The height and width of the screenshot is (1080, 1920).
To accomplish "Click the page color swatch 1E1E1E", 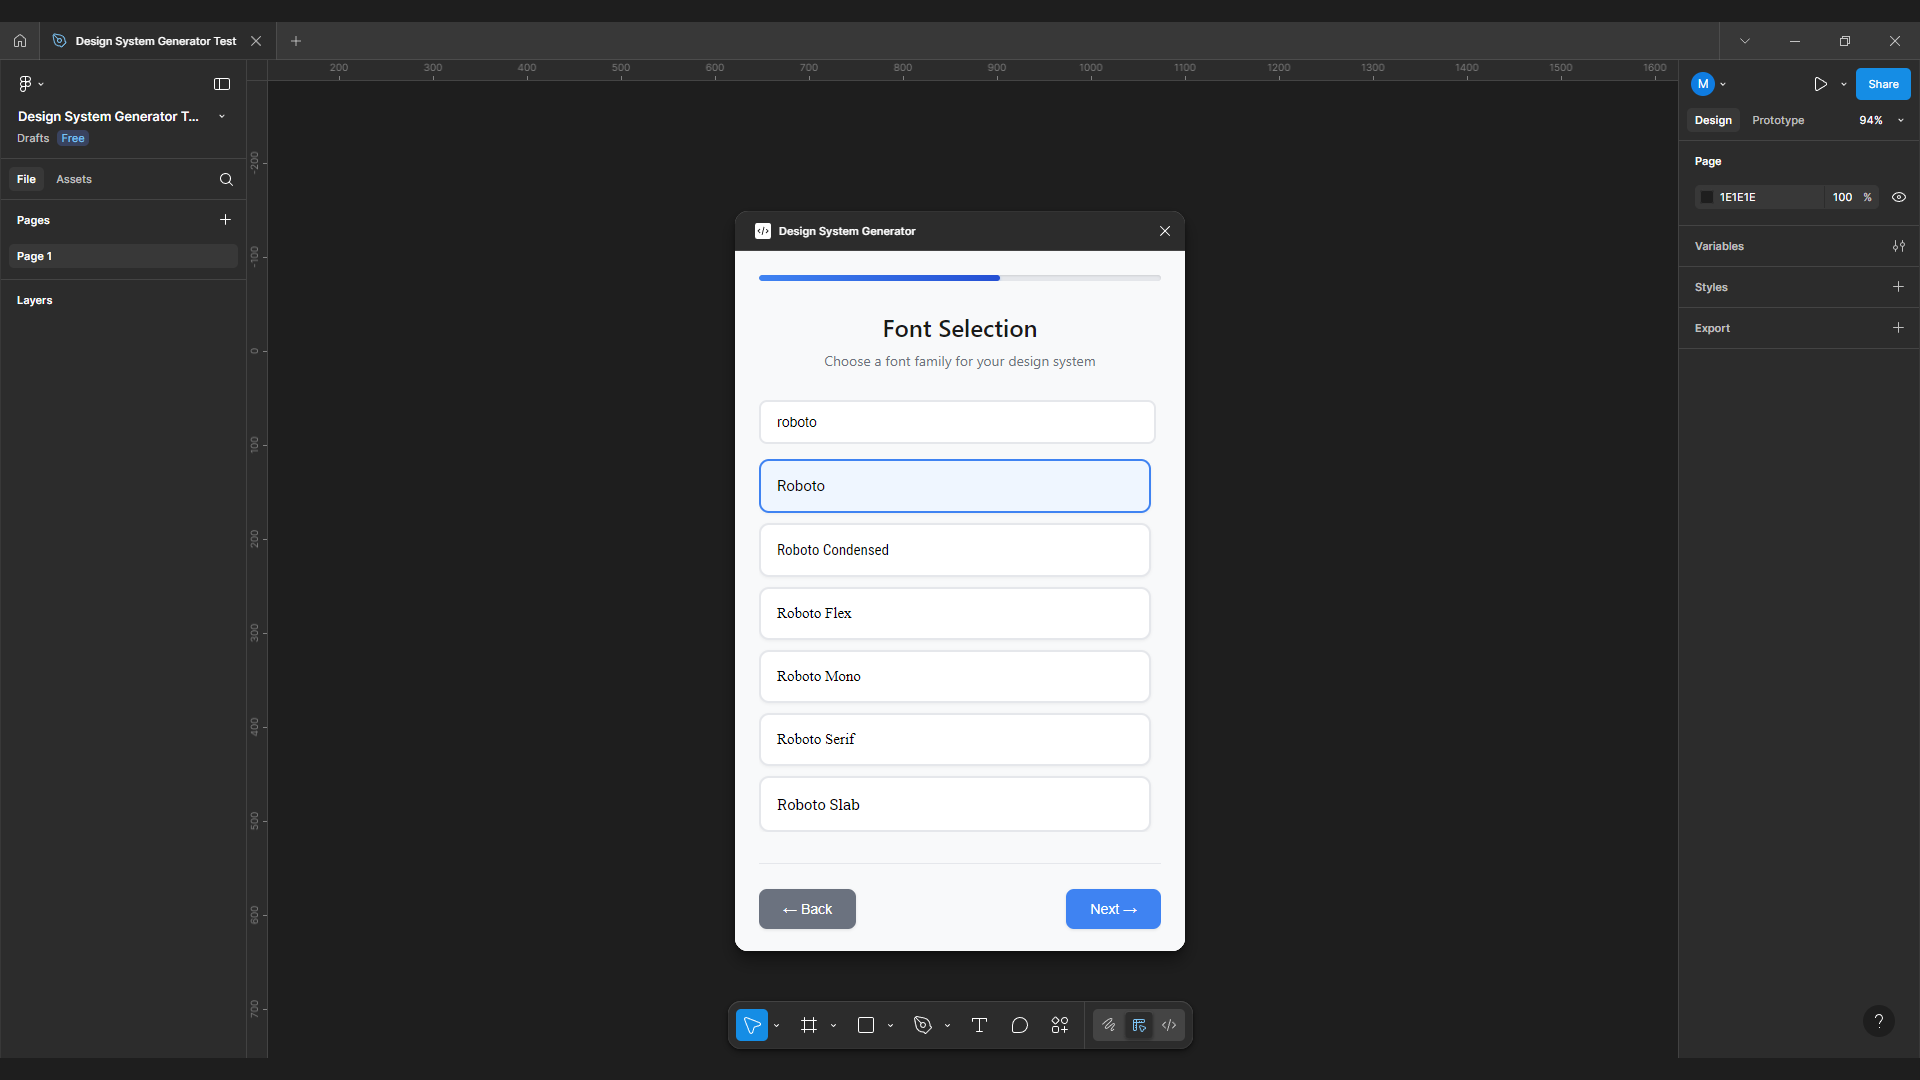I will (1707, 197).
